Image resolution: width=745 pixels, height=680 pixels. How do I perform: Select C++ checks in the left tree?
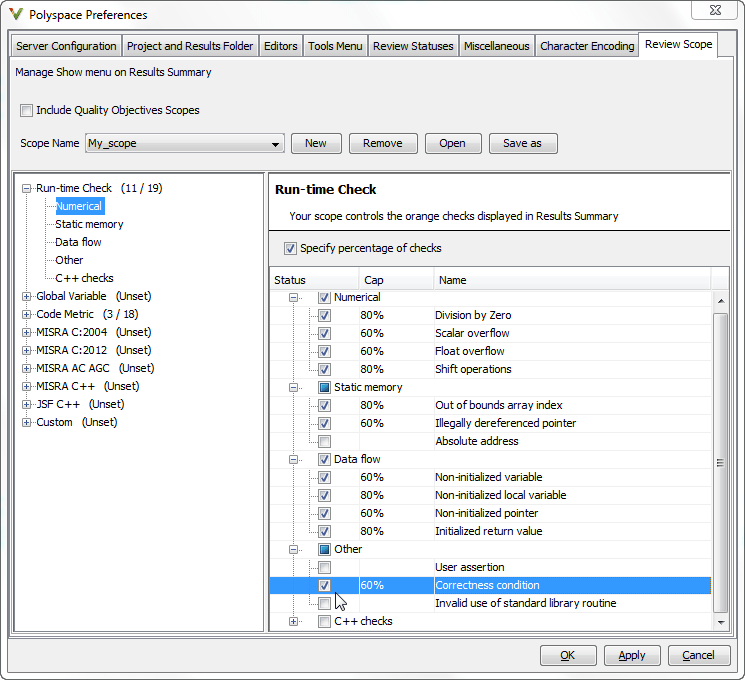click(x=85, y=278)
